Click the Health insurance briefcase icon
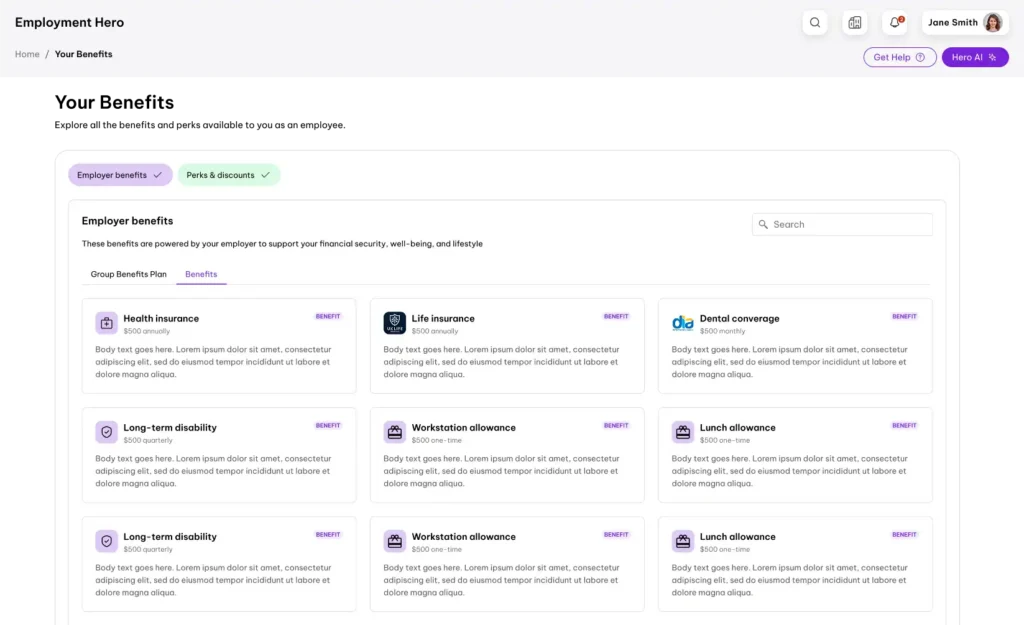Screen dimensions: 1024x625 pos(106,322)
